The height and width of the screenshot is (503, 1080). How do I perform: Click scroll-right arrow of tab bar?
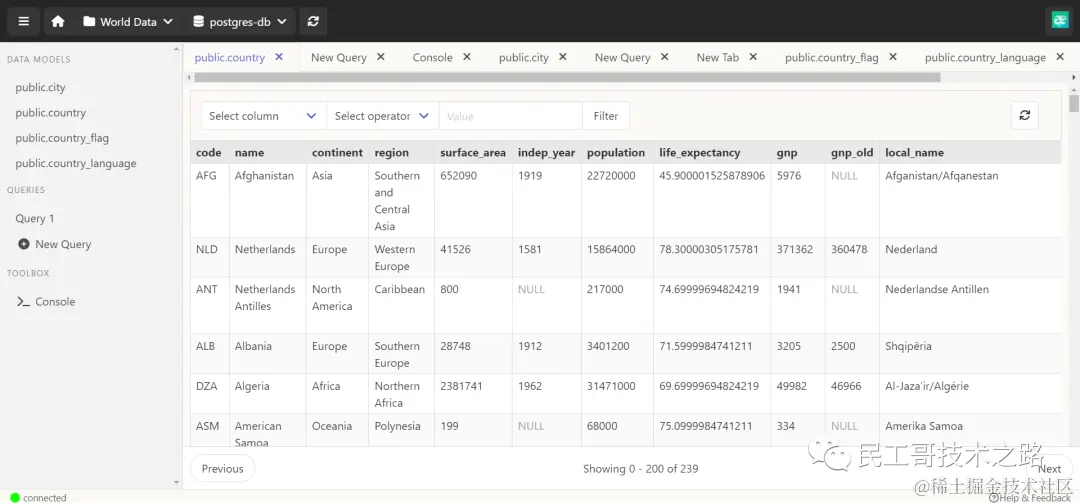tap(1074, 77)
